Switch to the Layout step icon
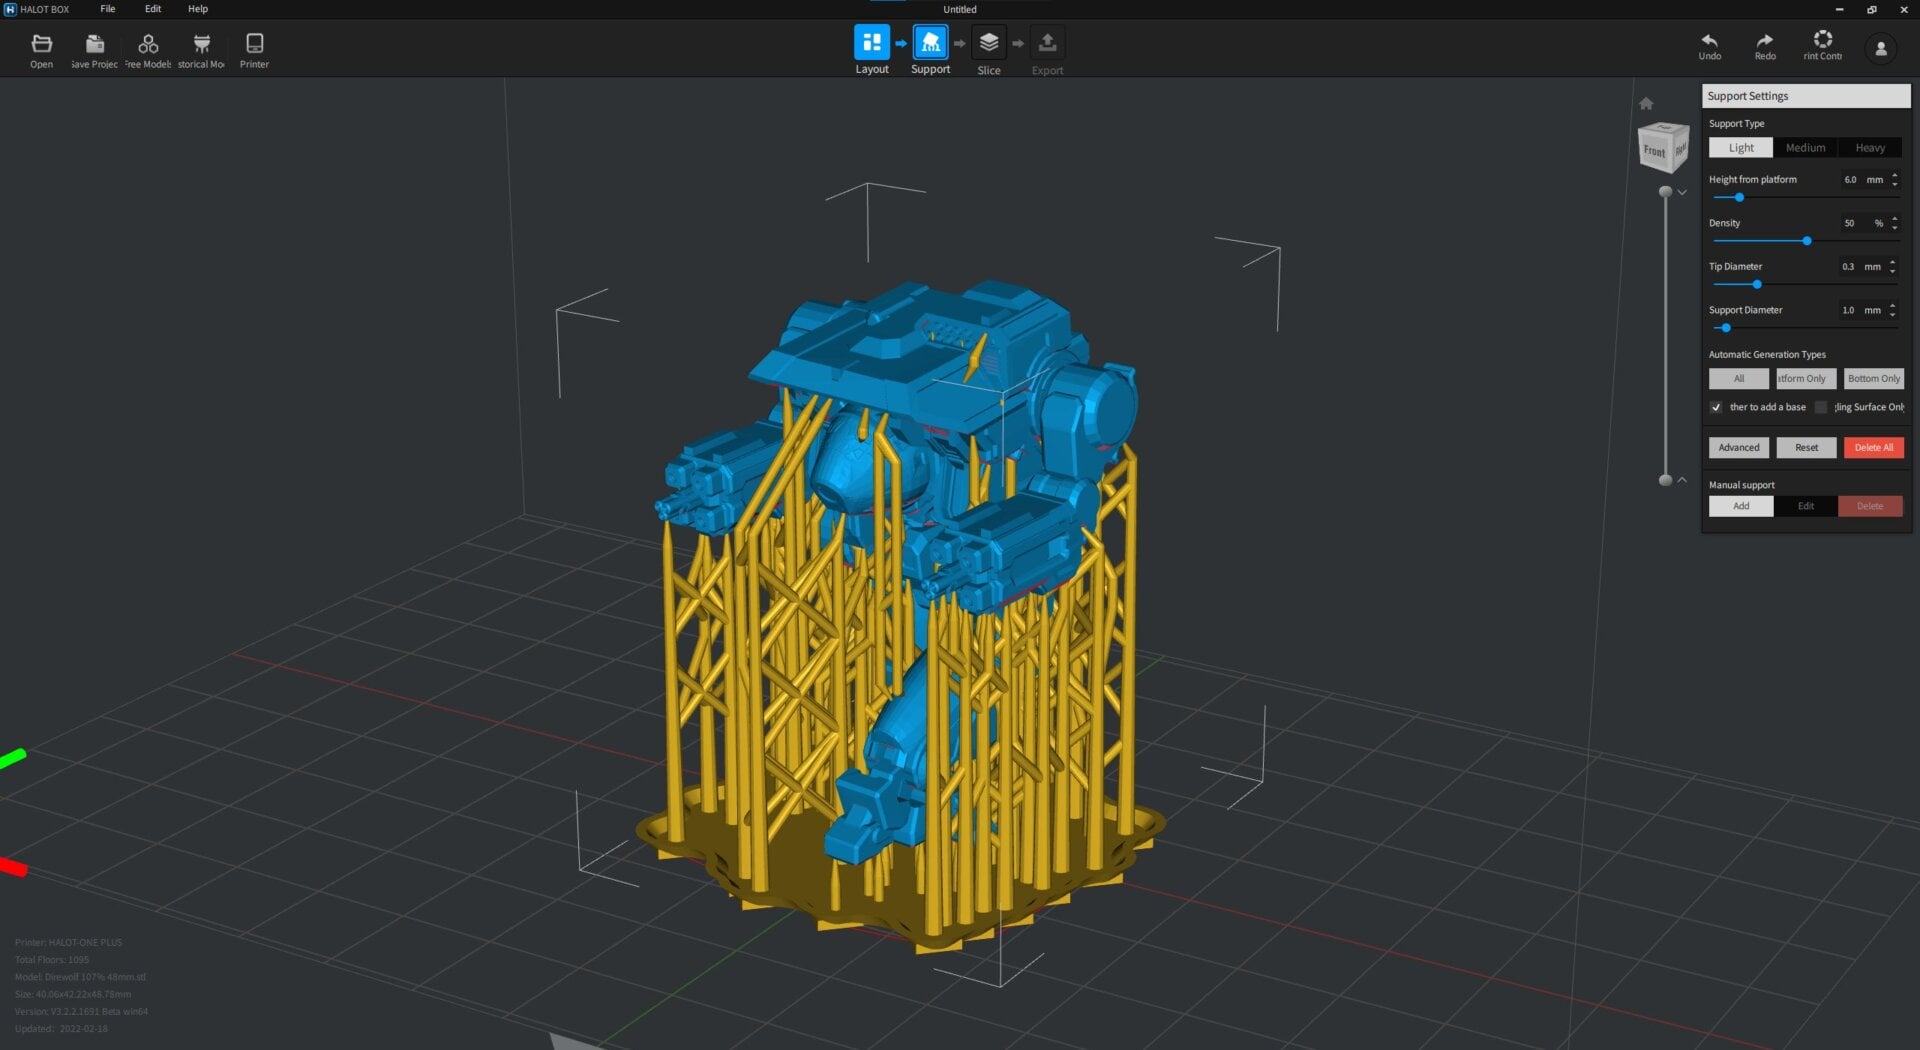This screenshot has width=1920, height=1050. (x=871, y=43)
